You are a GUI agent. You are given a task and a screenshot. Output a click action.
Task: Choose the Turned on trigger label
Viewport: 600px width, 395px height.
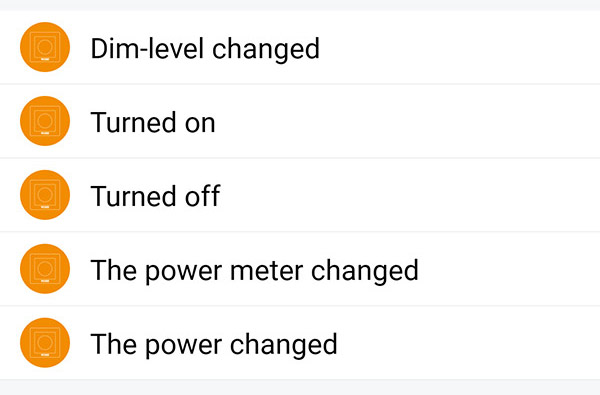[153, 122]
